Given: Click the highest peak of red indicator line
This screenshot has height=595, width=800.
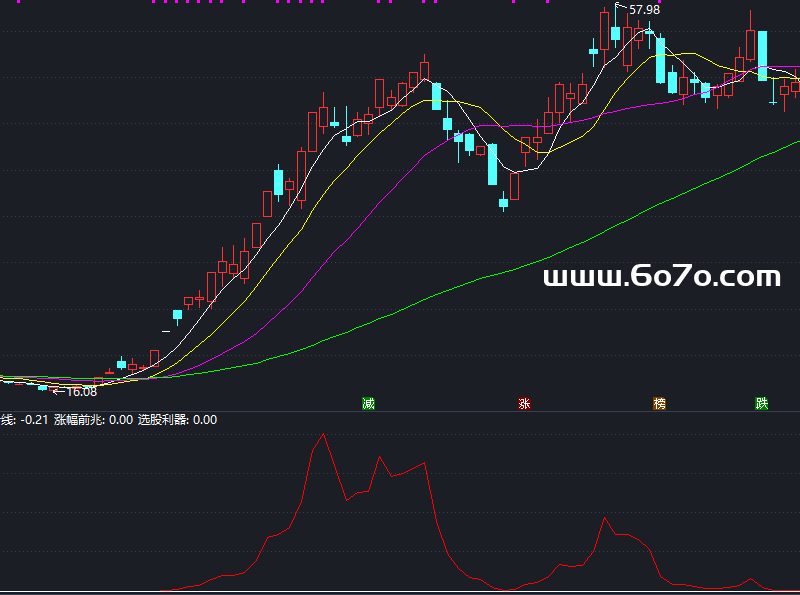Looking at the screenshot, I should pos(322,435).
